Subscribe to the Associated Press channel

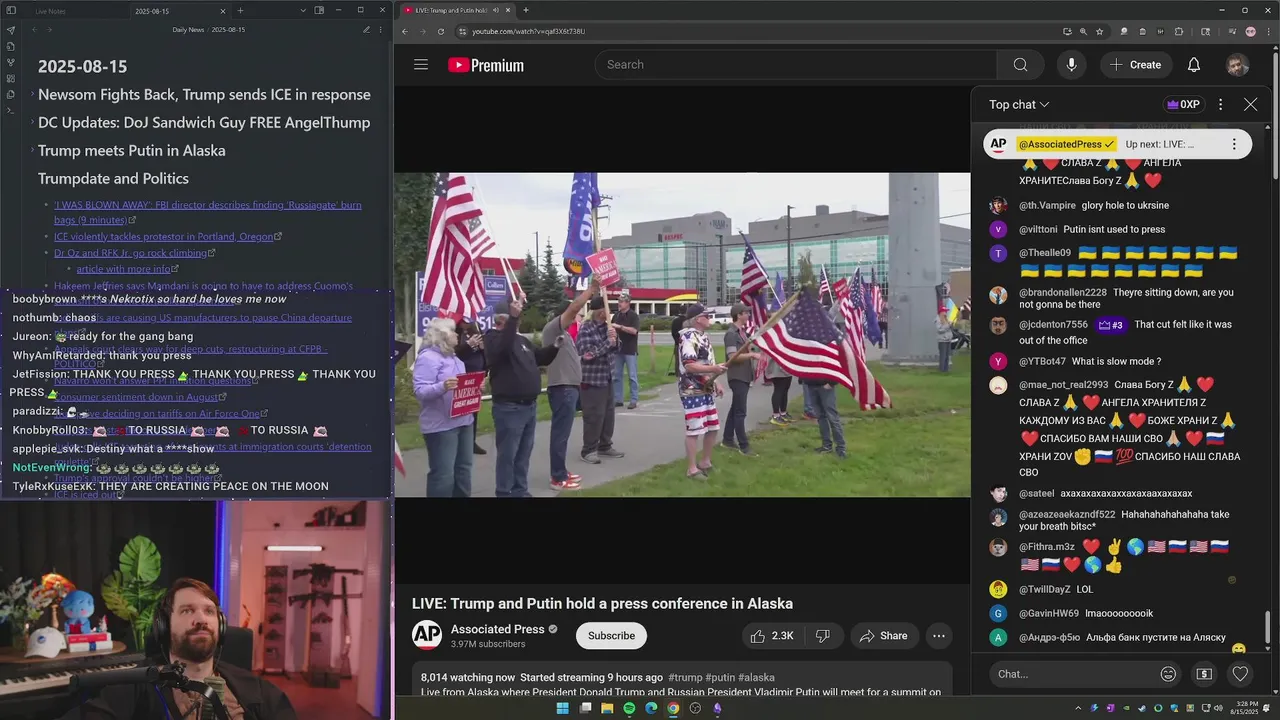tap(611, 636)
